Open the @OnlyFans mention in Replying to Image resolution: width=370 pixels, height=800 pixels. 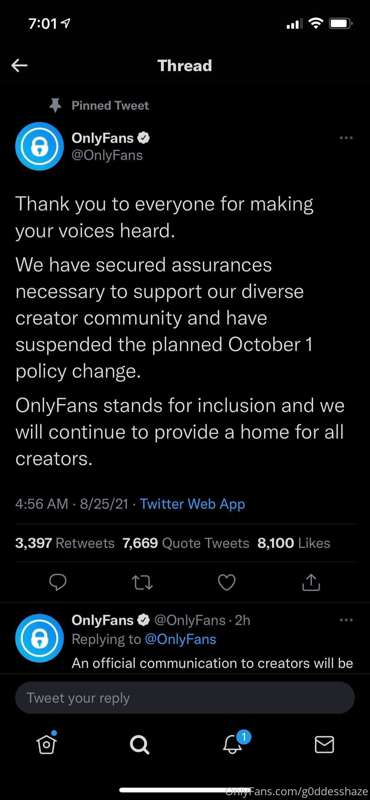tap(180, 639)
